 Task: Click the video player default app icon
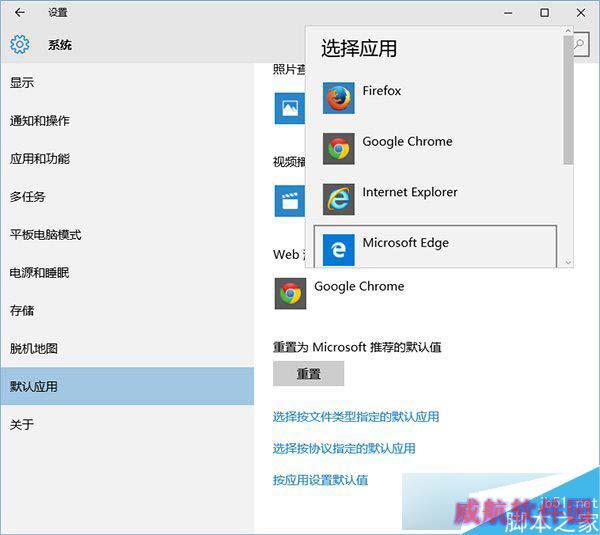pyautogui.click(x=290, y=201)
